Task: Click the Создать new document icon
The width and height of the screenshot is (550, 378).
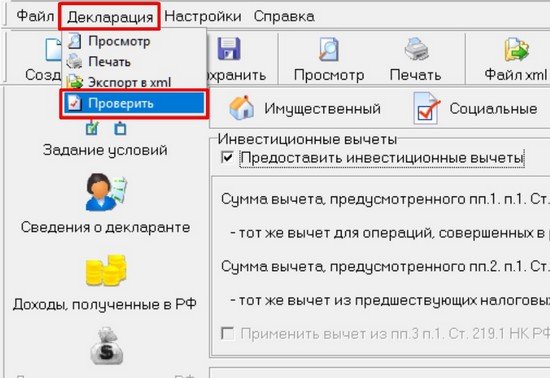Action: 53,49
